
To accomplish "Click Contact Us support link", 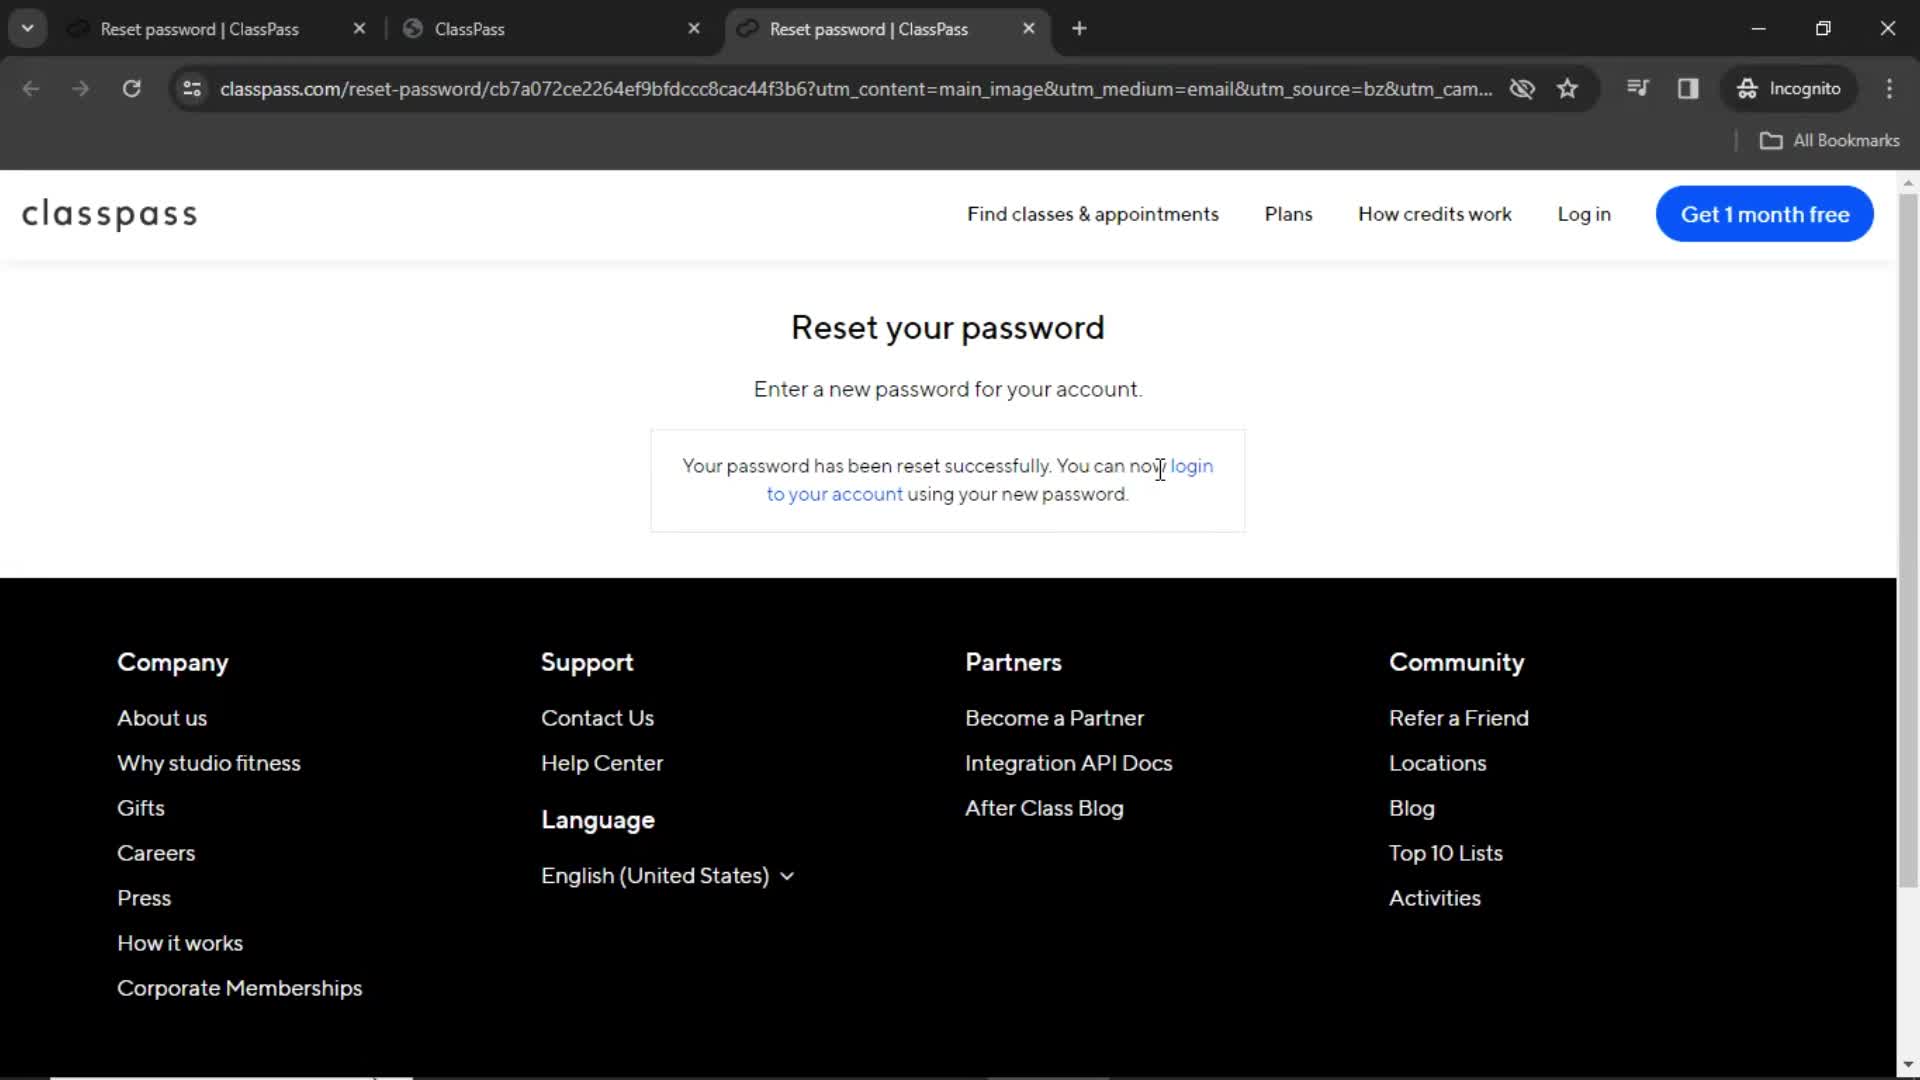I will tap(597, 717).
